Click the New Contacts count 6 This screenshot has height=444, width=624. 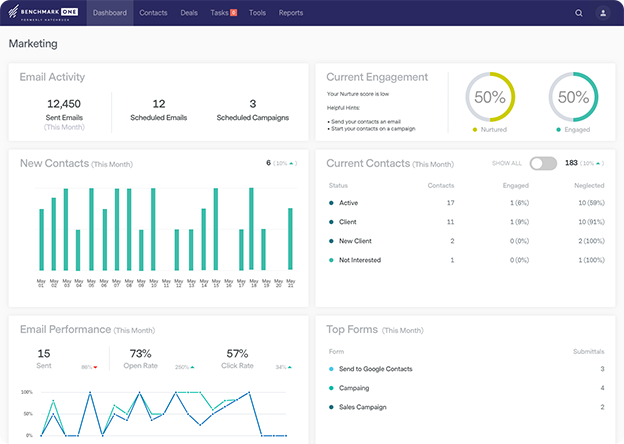pos(269,163)
